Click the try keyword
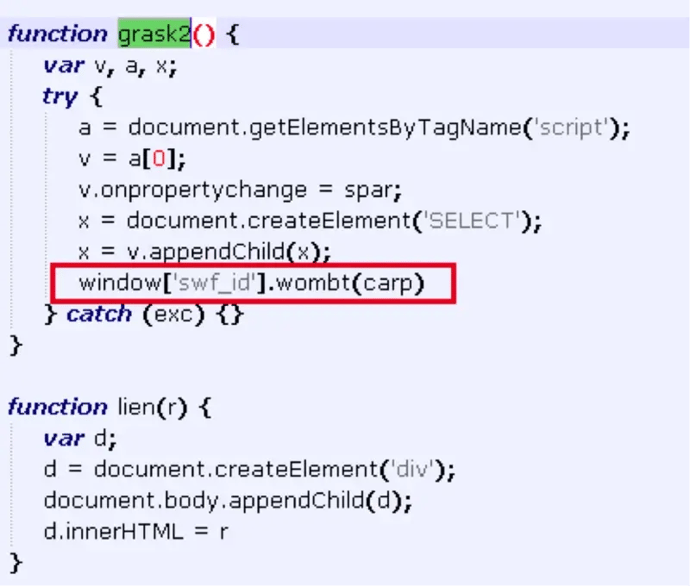The height and width of the screenshot is (586, 690). [60, 97]
